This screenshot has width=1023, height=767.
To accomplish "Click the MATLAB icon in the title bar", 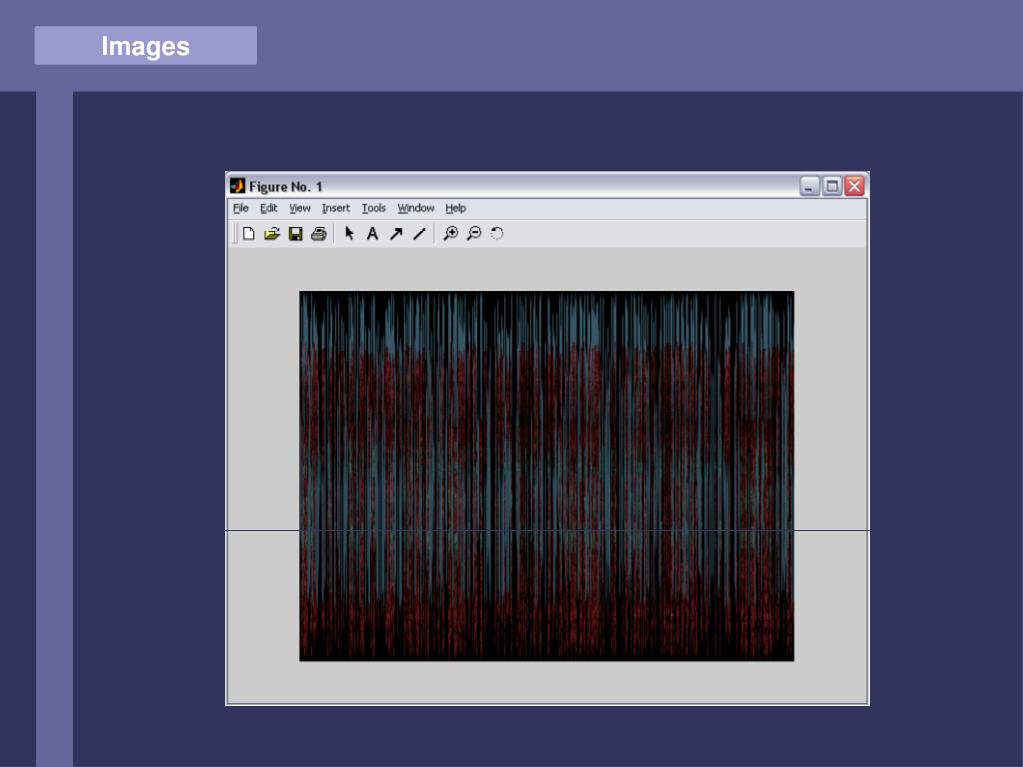I will (x=237, y=186).
